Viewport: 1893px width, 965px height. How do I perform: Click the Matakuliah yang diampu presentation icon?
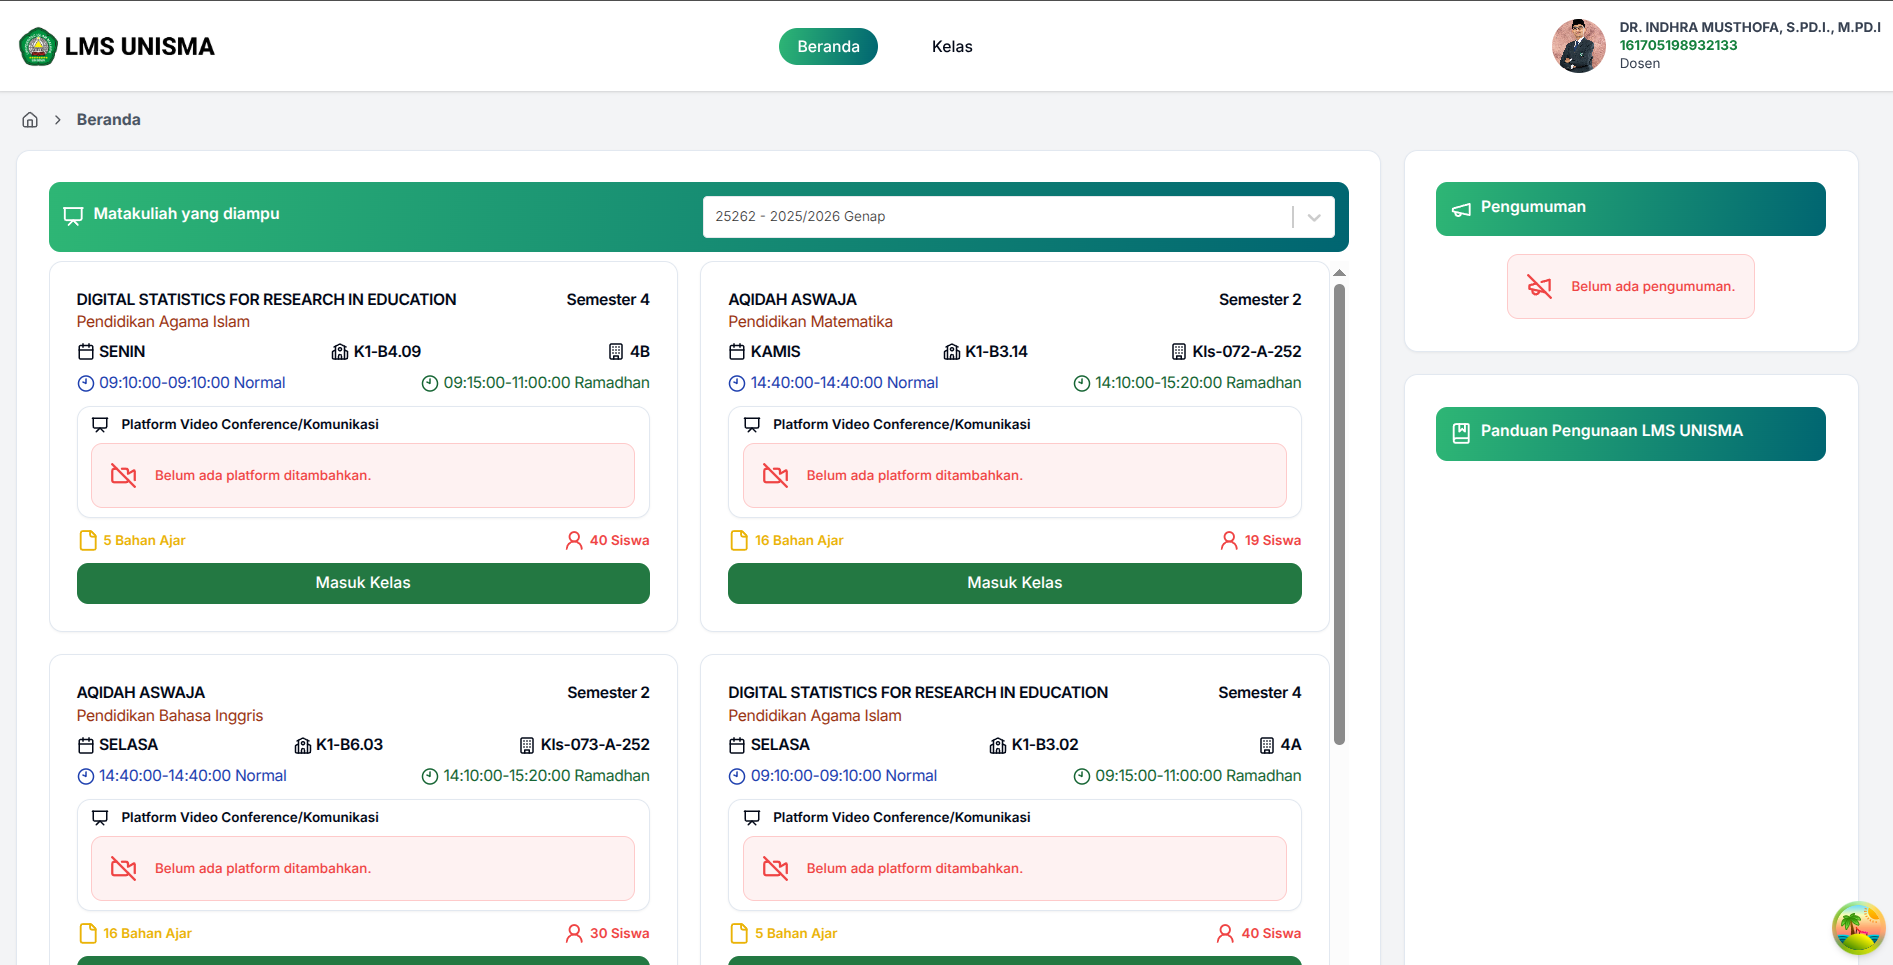point(73,216)
